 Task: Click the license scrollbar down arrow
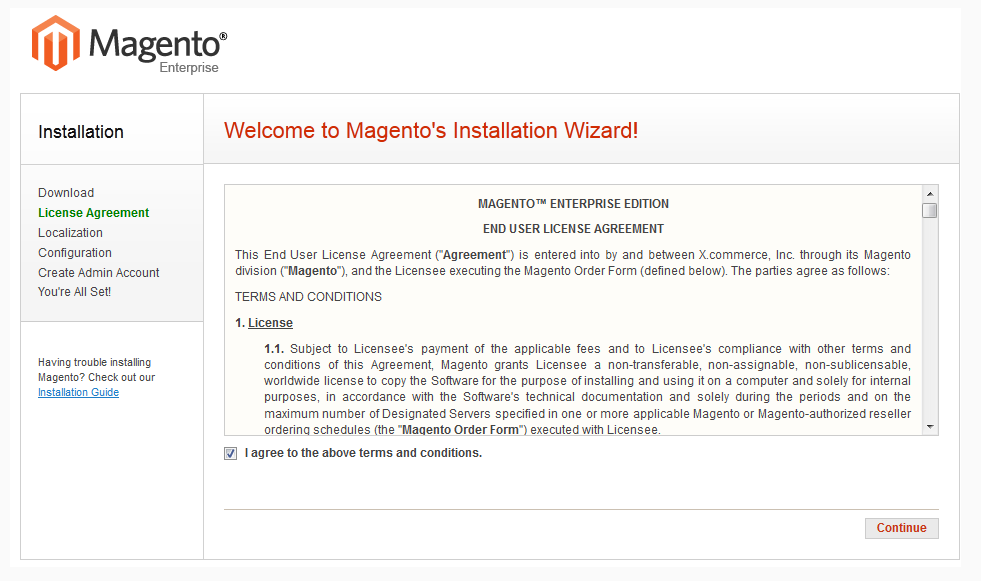coord(930,427)
